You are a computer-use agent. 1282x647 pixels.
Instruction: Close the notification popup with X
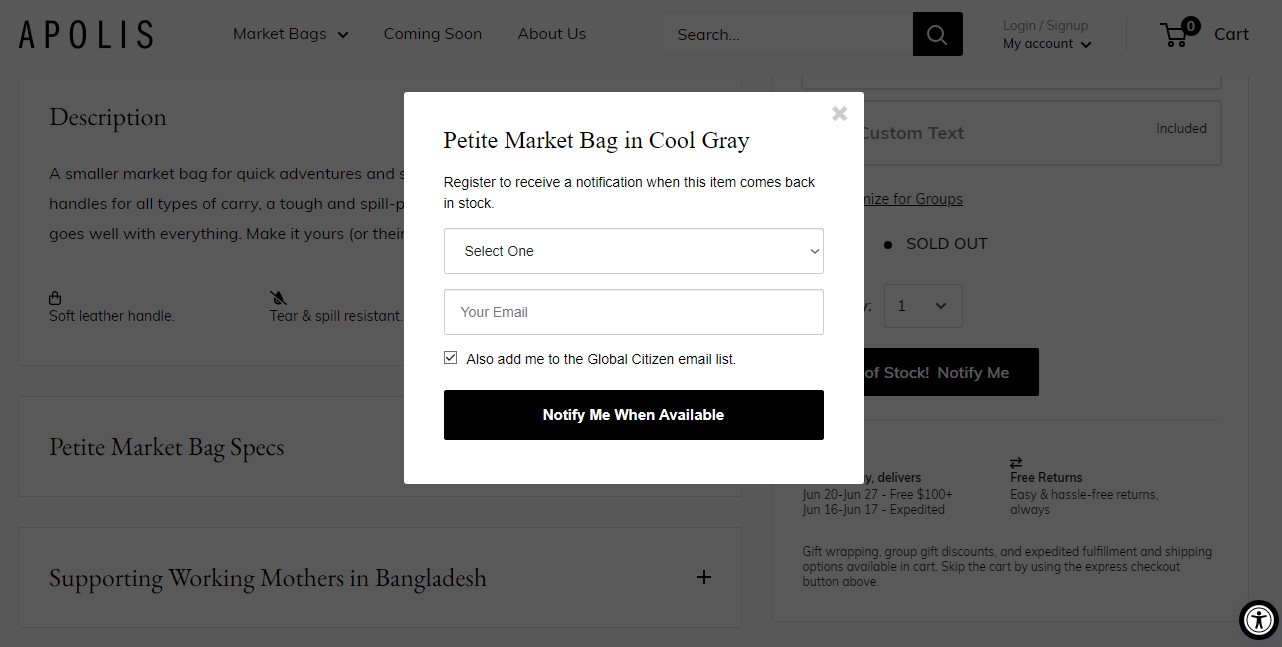click(839, 114)
